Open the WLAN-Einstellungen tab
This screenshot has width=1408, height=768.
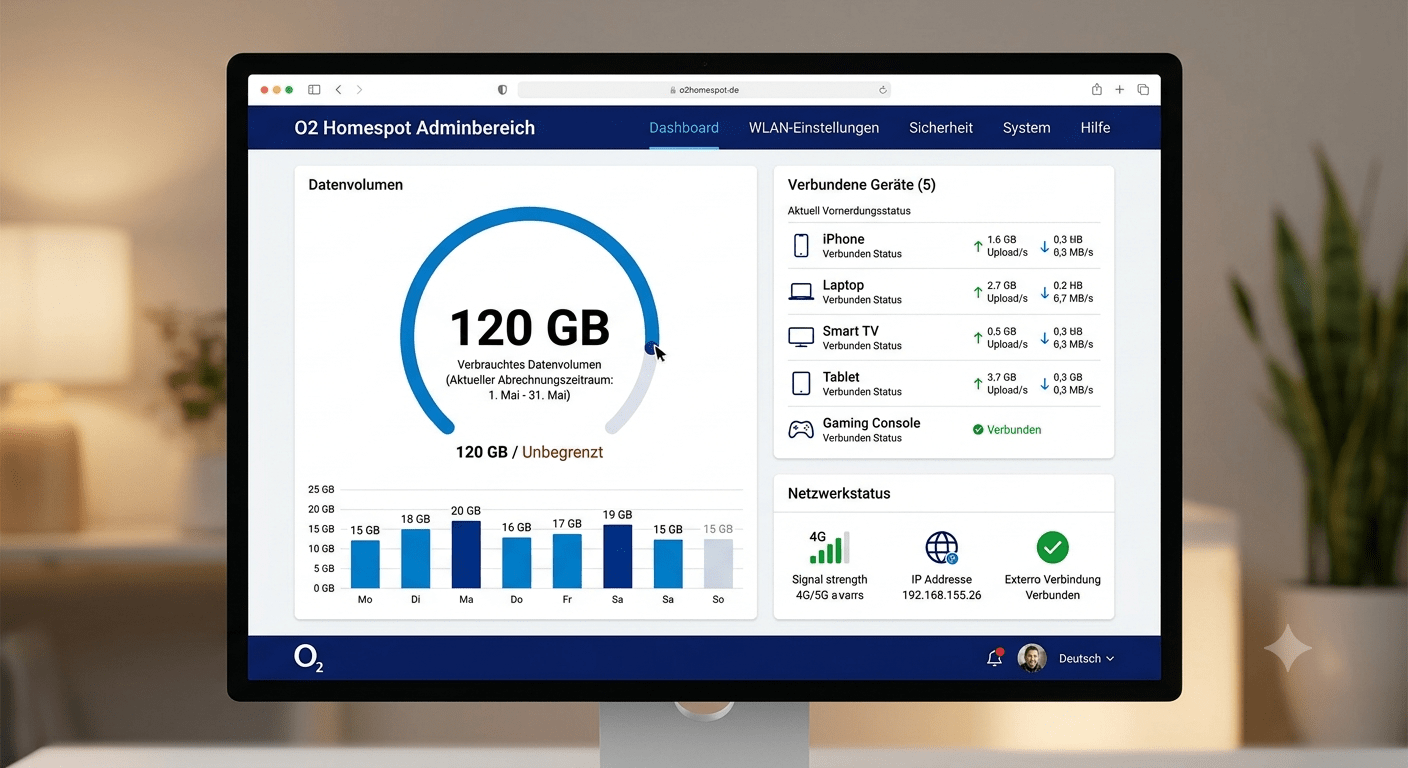coord(814,128)
